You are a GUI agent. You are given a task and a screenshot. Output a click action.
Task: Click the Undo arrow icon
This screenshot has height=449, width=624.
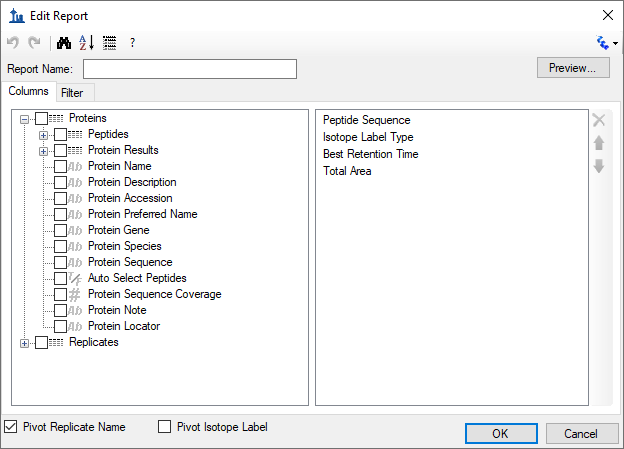coord(13,42)
